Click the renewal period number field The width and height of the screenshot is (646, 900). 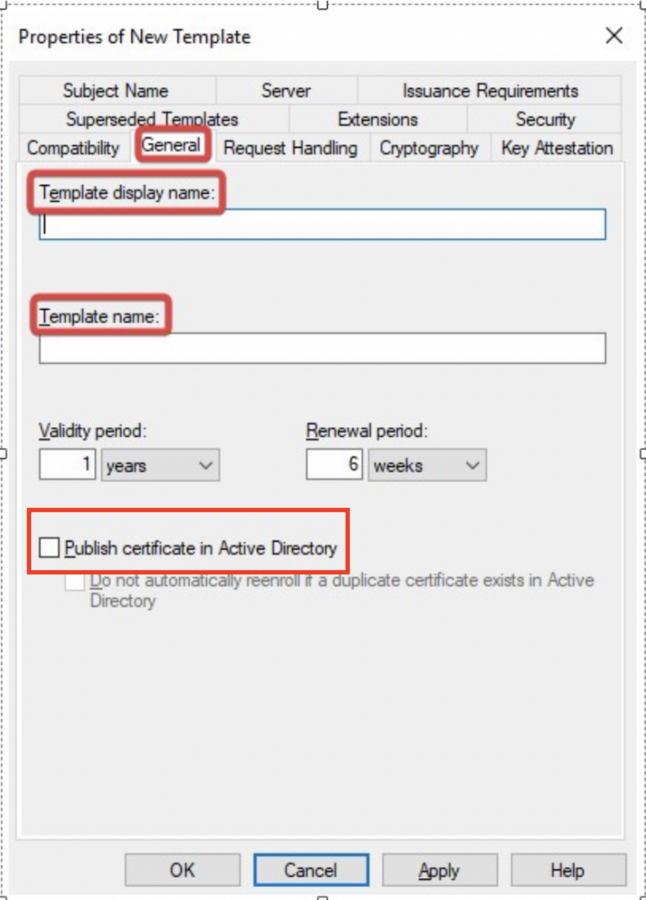334,465
